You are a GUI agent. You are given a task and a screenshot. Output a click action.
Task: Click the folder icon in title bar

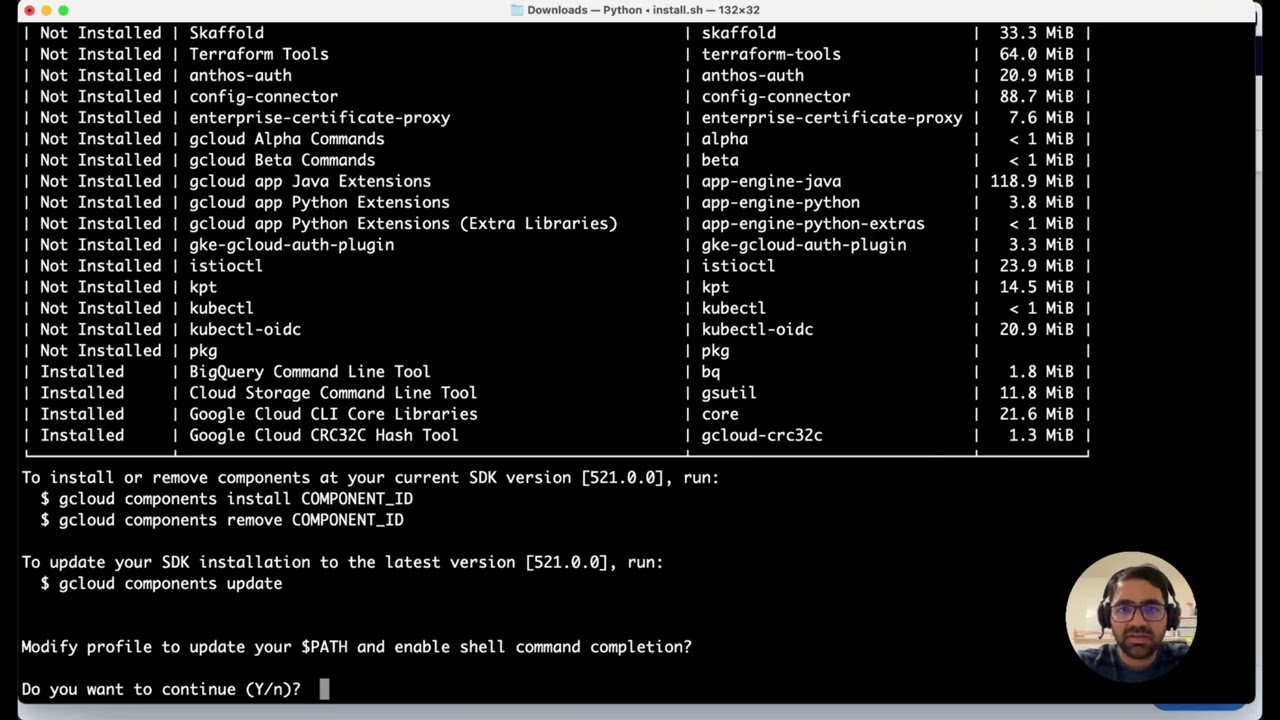point(517,10)
